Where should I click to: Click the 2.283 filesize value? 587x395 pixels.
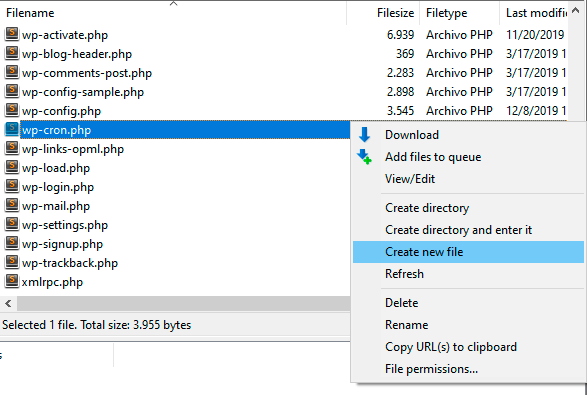tap(400, 73)
